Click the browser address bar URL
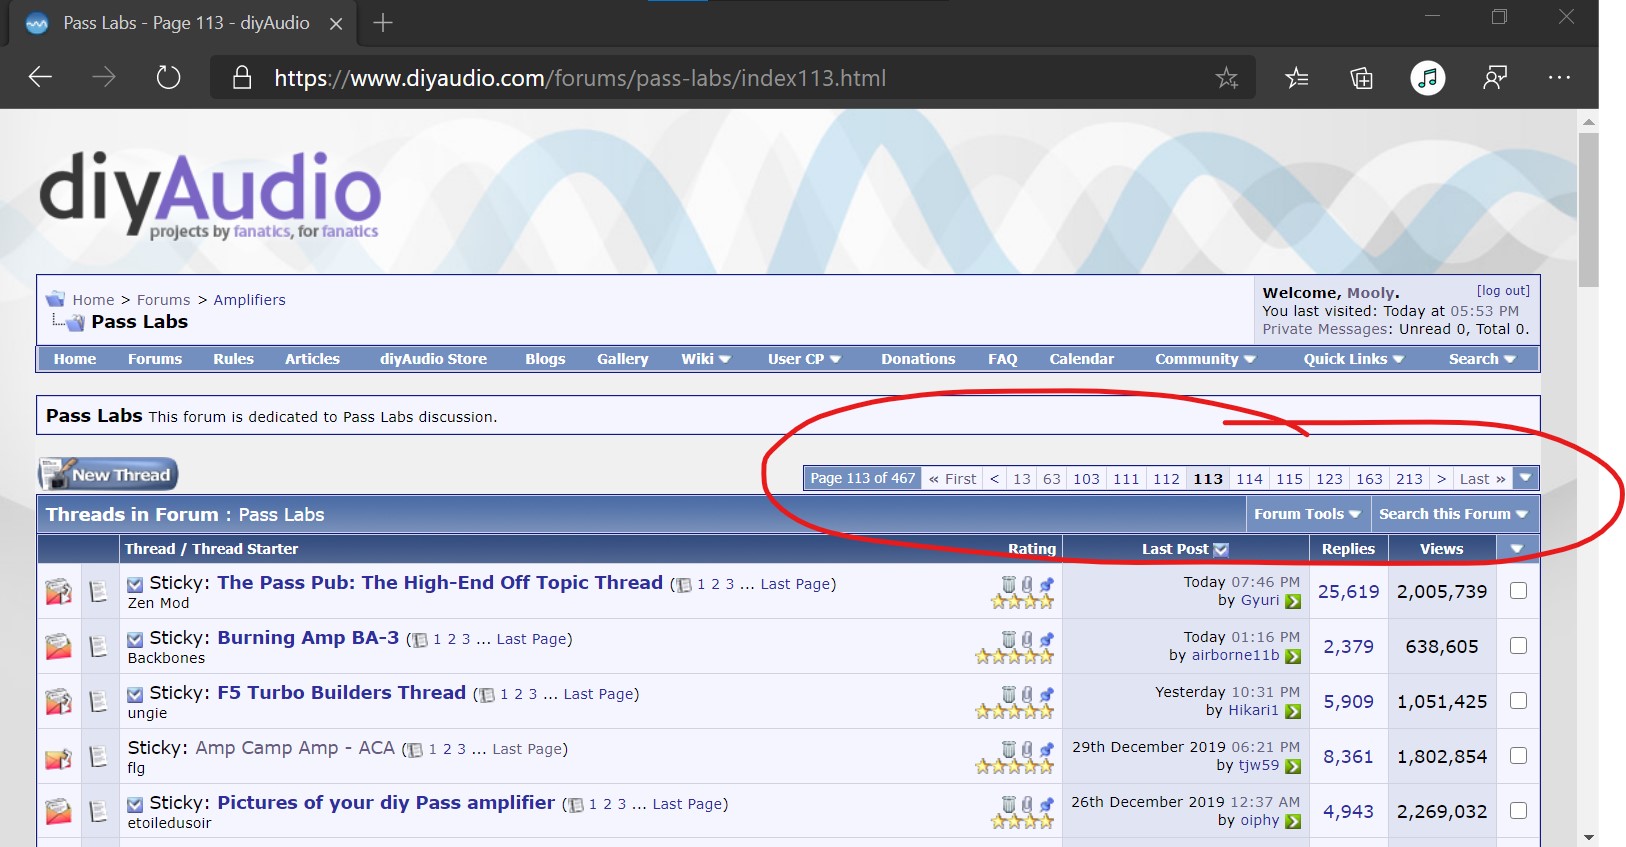The height and width of the screenshot is (847, 1626). tap(580, 78)
